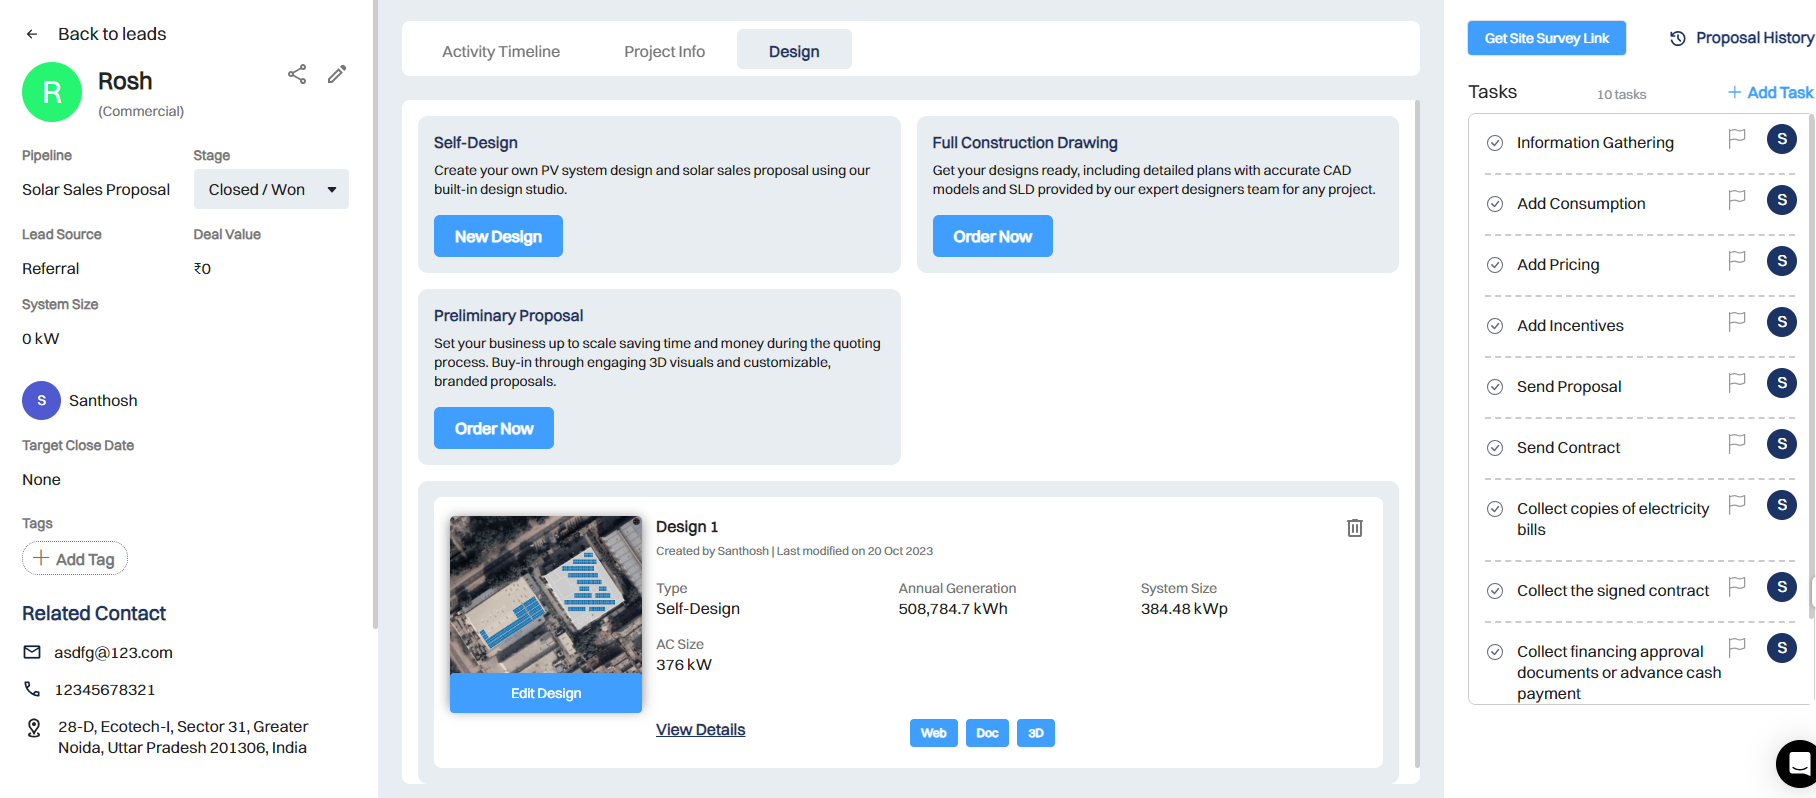Complete the Collect the signed contract task
Viewport: 1816px width, 798px height.
1495,591
